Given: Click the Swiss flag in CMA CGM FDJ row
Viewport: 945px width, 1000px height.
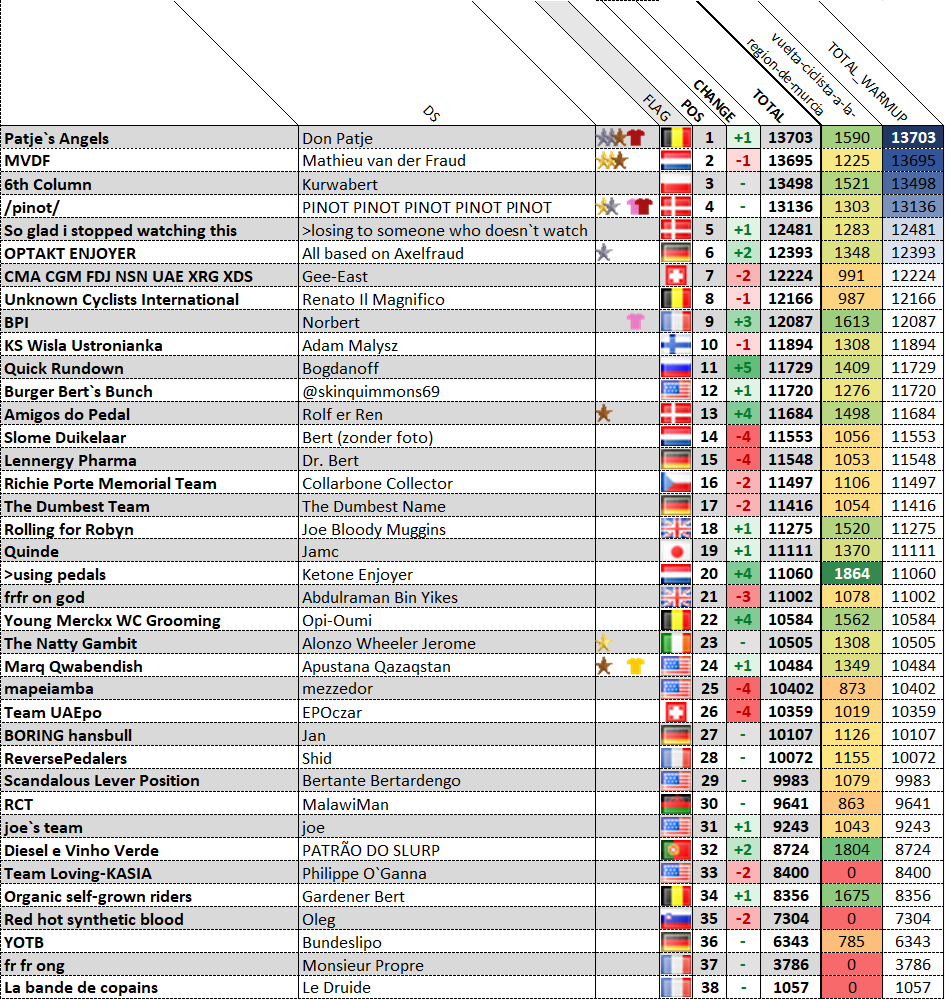Looking at the screenshot, I should point(675,276).
